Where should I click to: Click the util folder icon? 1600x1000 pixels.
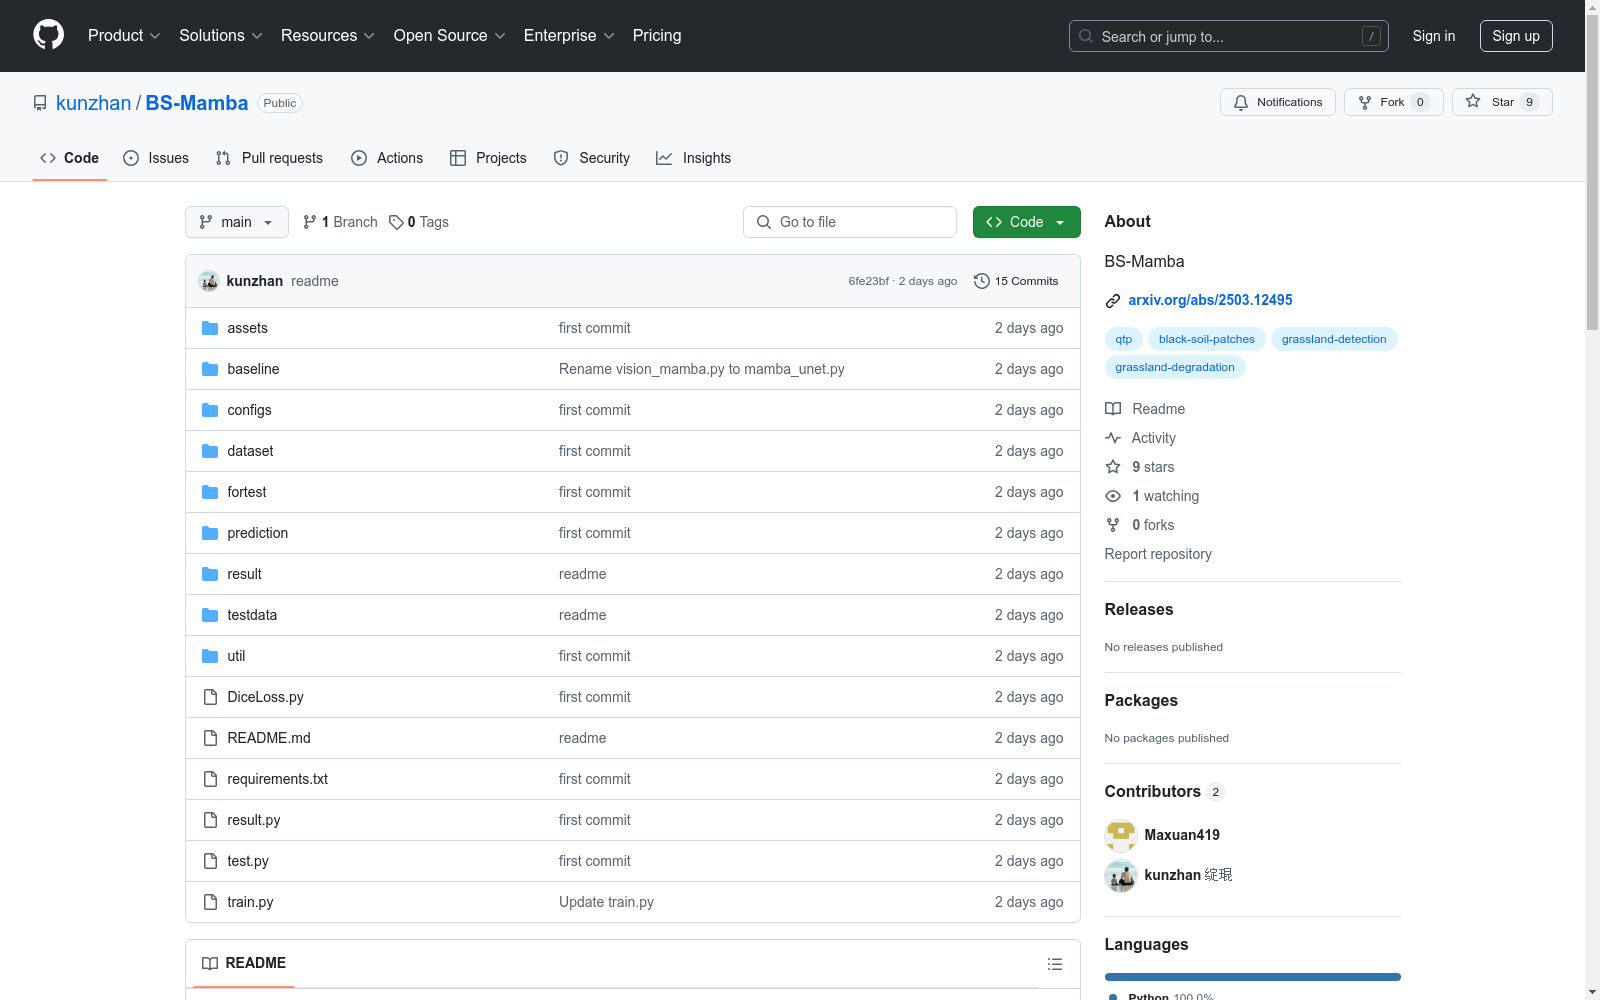(210, 656)
